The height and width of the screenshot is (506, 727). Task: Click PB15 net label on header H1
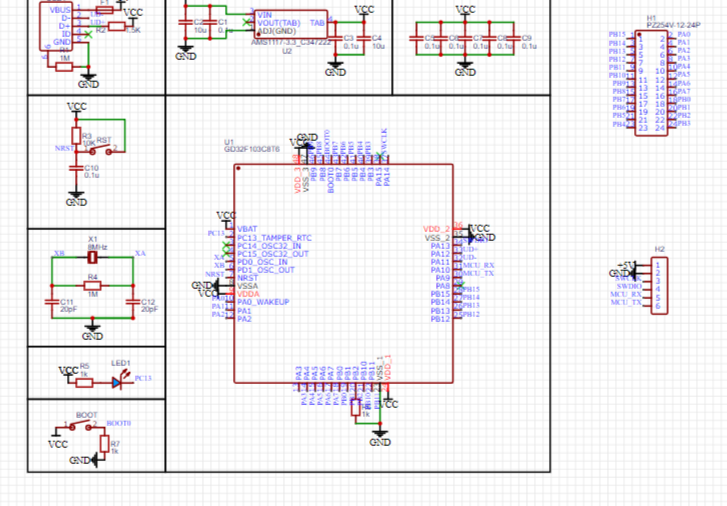point(617,34)
